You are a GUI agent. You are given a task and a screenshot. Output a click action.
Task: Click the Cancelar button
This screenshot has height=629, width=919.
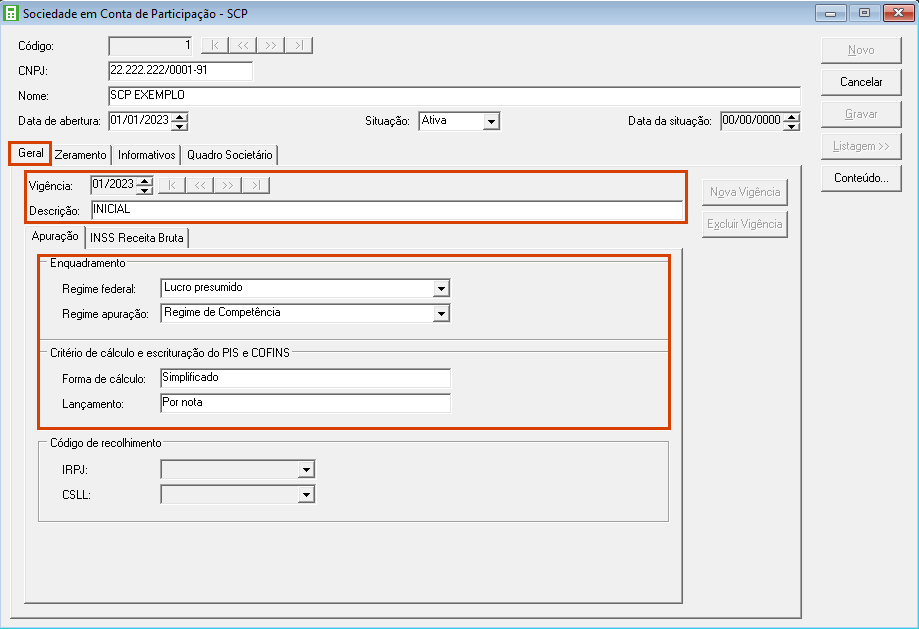pos(861,82)
